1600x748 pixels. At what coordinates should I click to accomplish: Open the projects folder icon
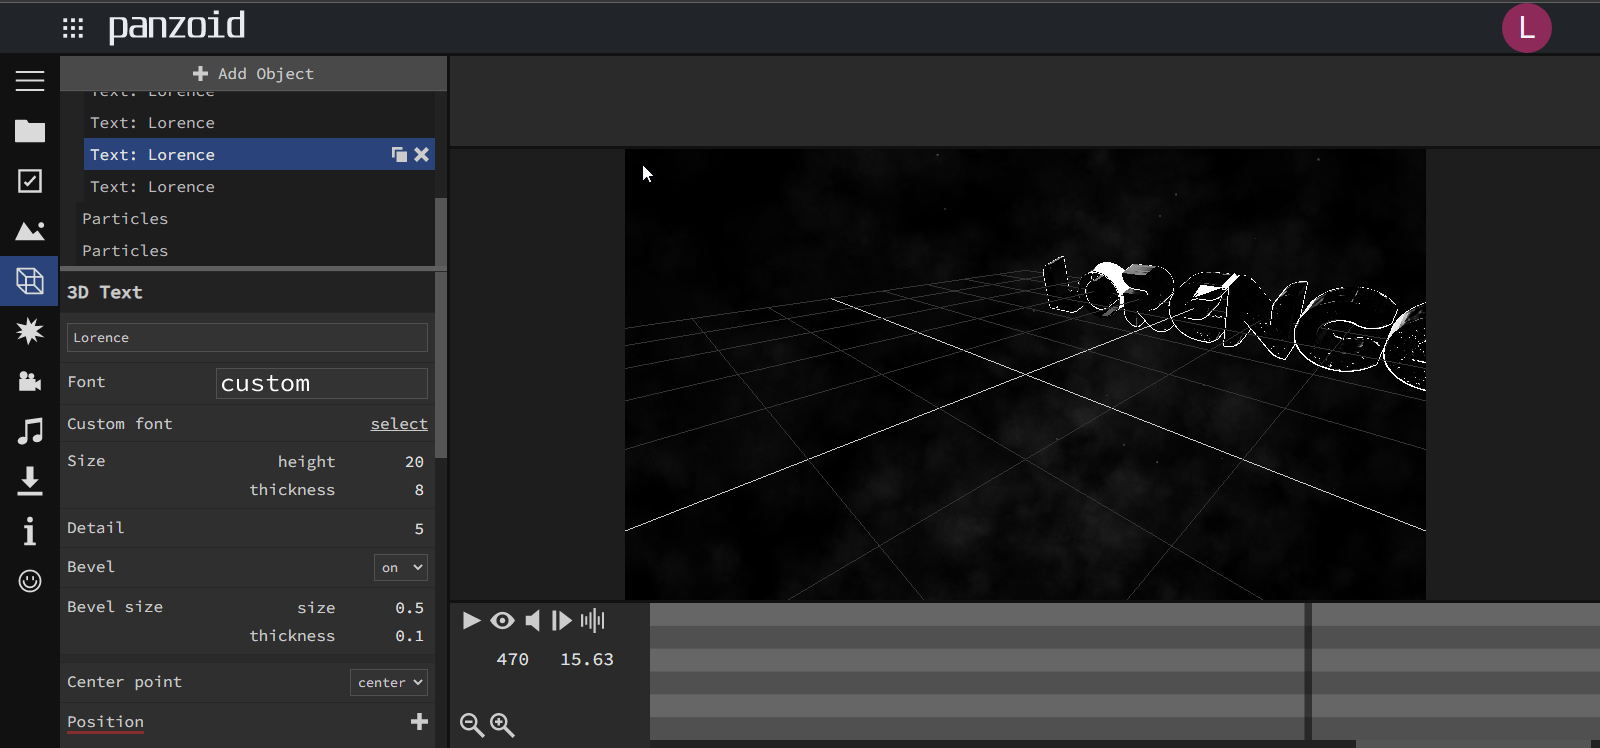point(30,131)
